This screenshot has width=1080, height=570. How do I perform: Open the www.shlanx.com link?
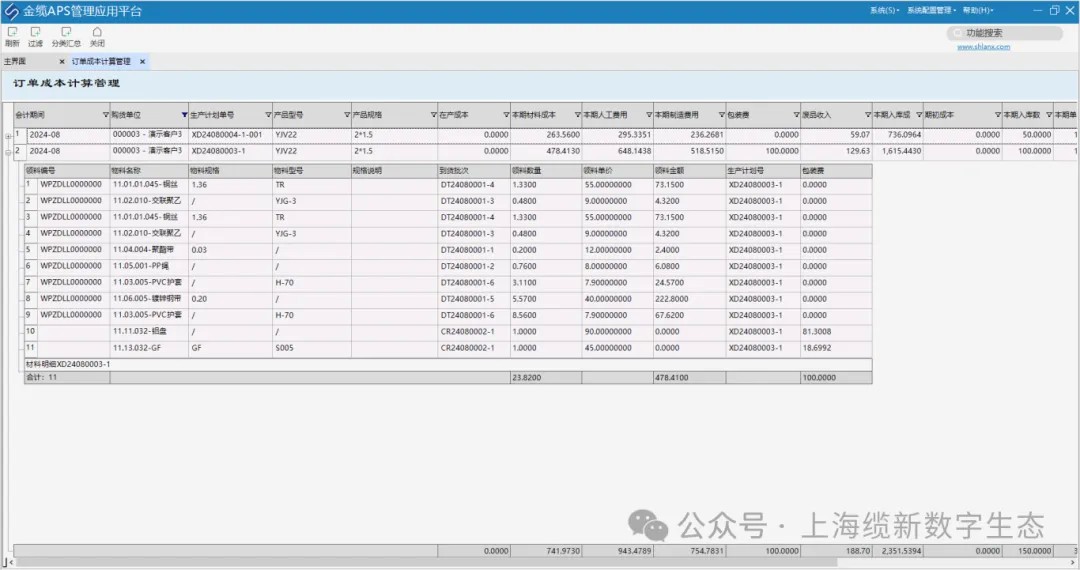click(983, 47)
